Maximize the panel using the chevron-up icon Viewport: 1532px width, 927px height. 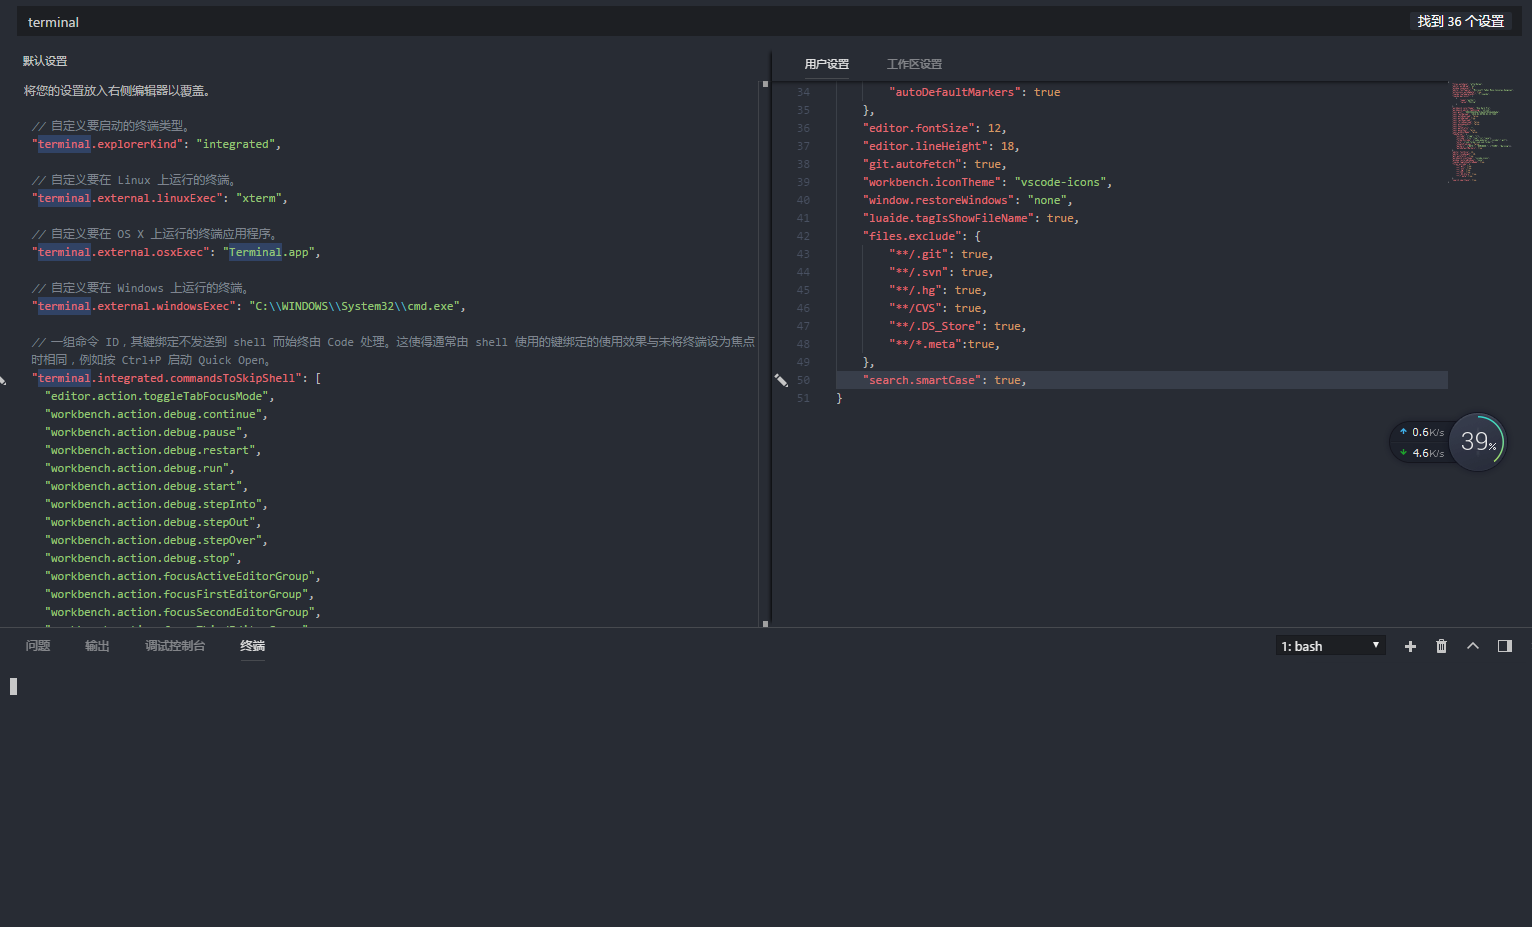1473,646
